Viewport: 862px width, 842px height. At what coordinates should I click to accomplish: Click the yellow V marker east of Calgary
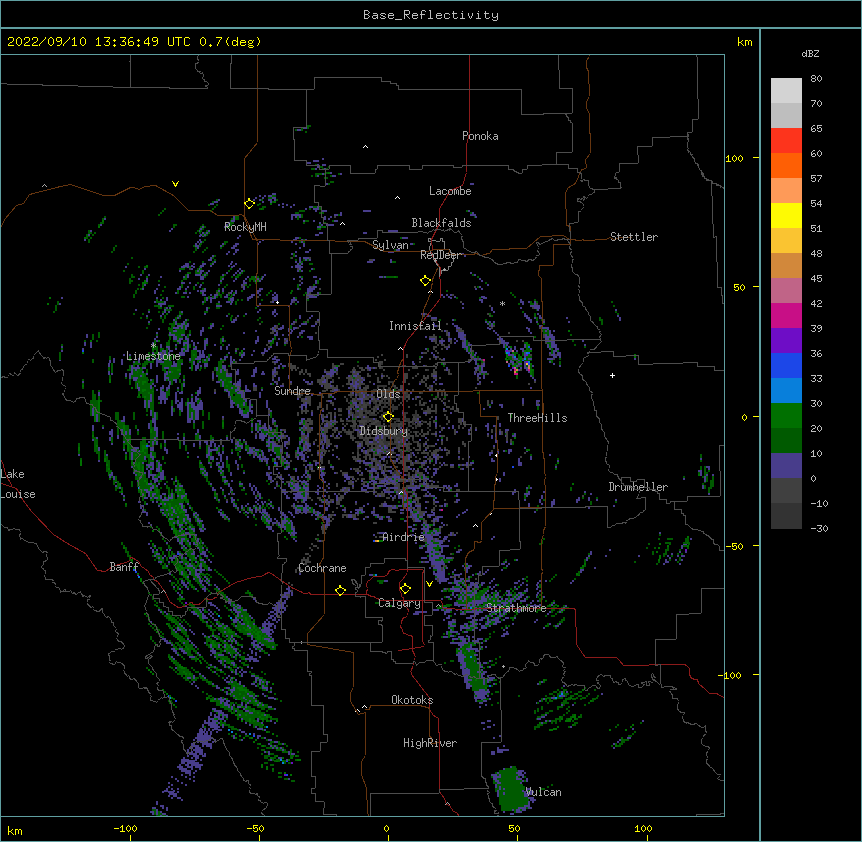pyautogui.click(x=429, y=584)
